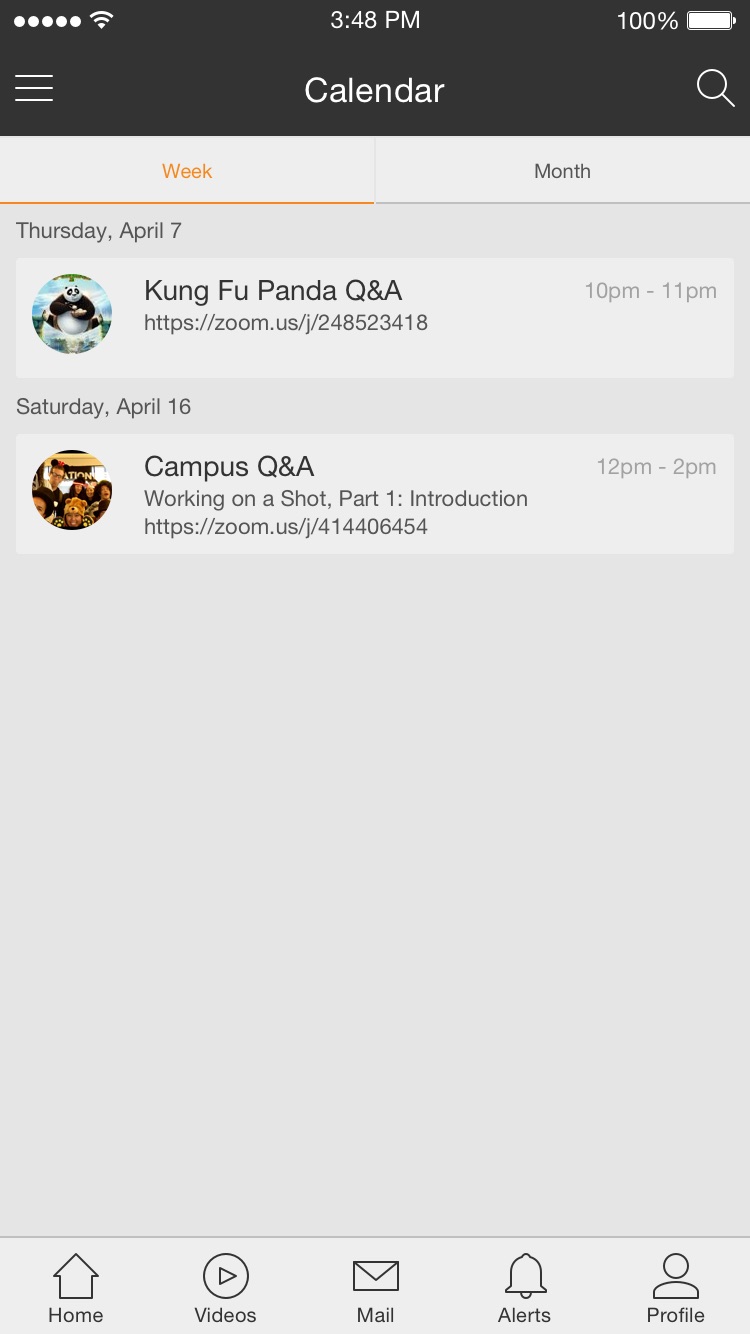This screenshot has height=1334, width=750.
Task: Tap the zoom.us/j/248523418 link
Action: coord(286,323)
